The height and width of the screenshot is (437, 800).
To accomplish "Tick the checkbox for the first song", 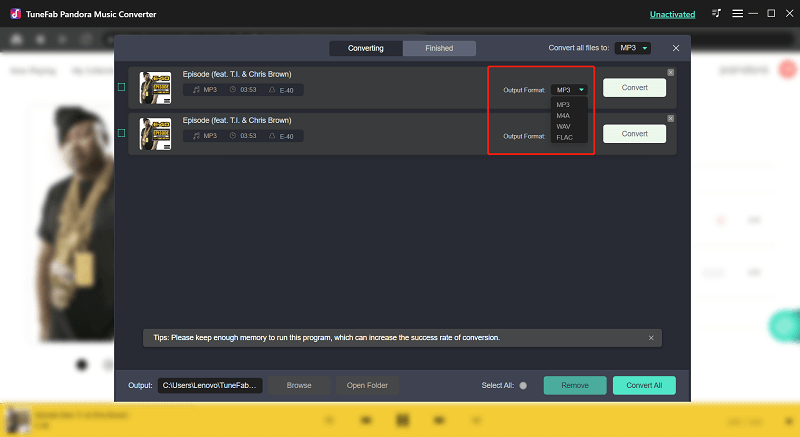I will (x=122, y=88).
